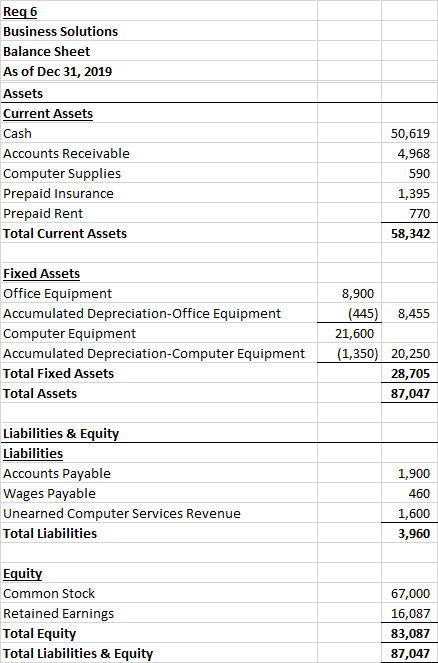Select the 'Total Liabilities & Equity' label

[x=78, y=654]
